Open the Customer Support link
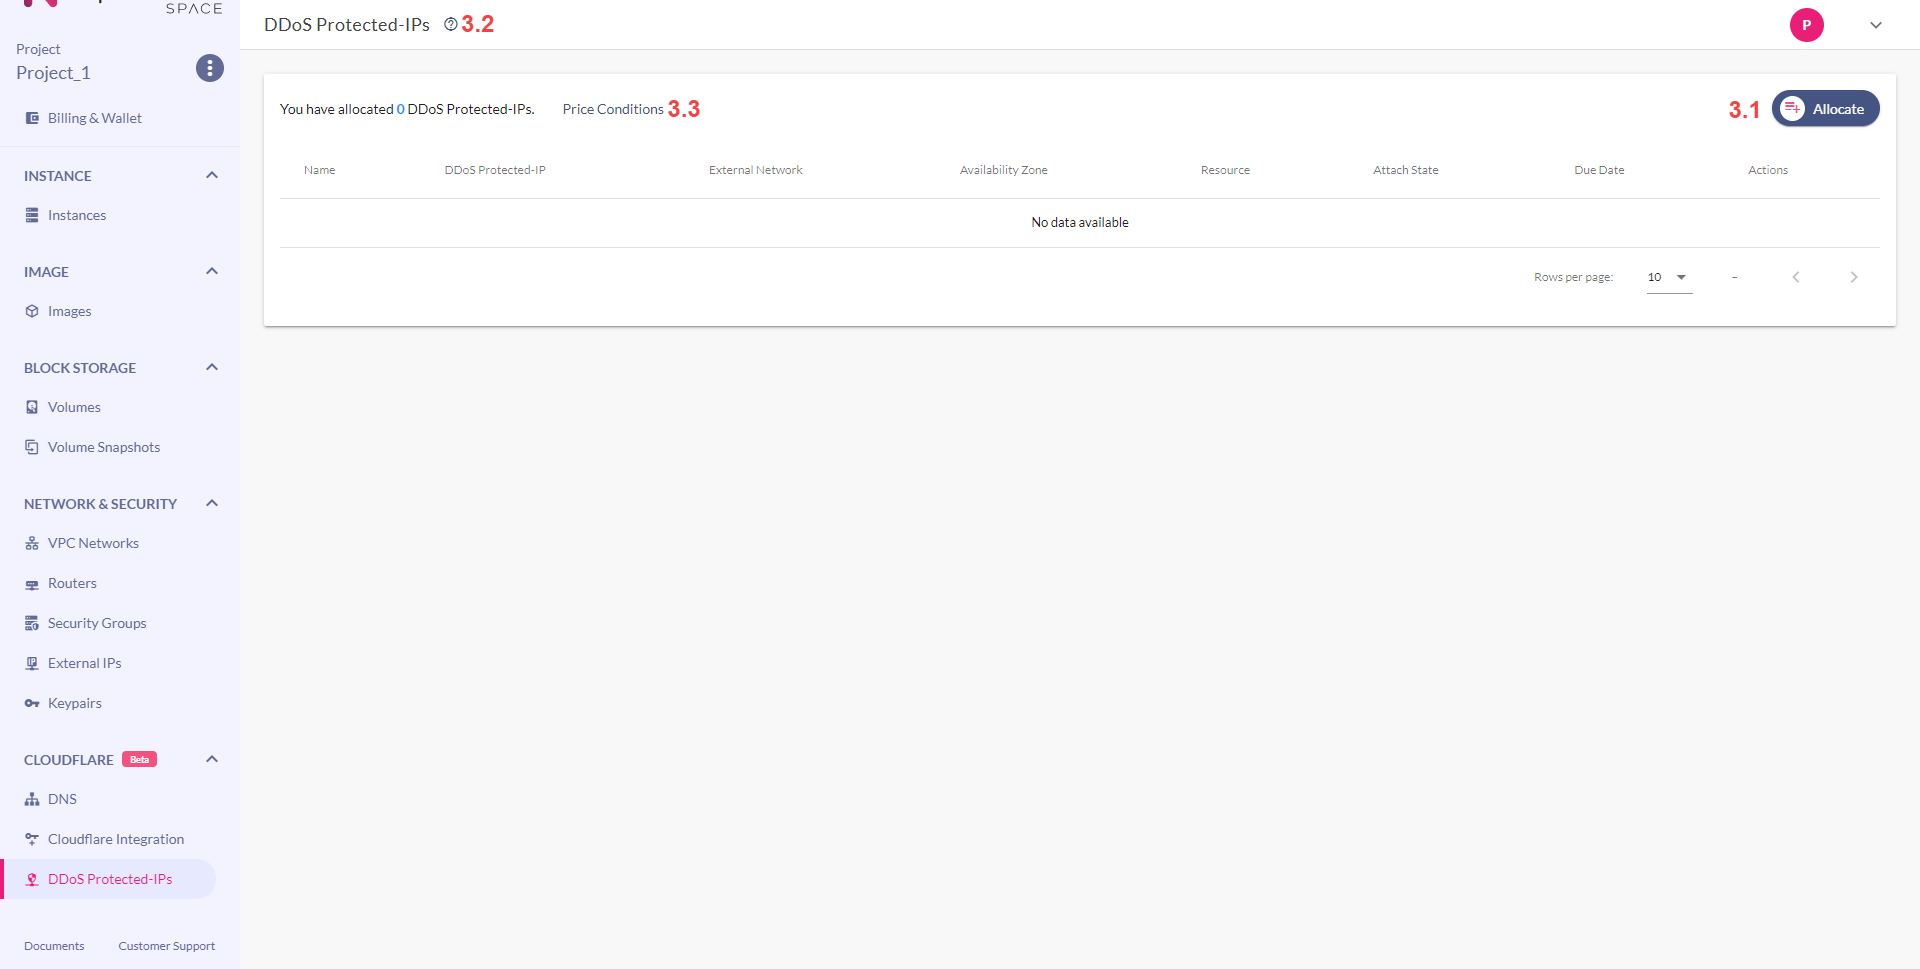This screenshot has height=969, width=1920. coord(166,946)
